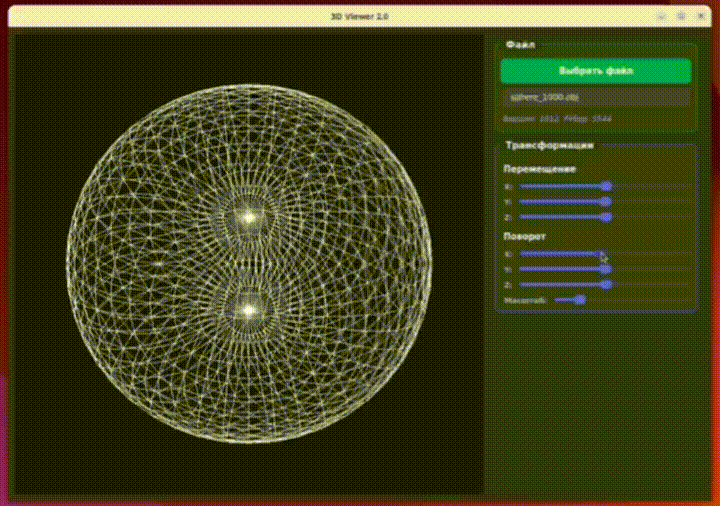This screenshot has width=720, height=506.
Task: Click the Перемещение X slider handle
Action: click(606, 186)
